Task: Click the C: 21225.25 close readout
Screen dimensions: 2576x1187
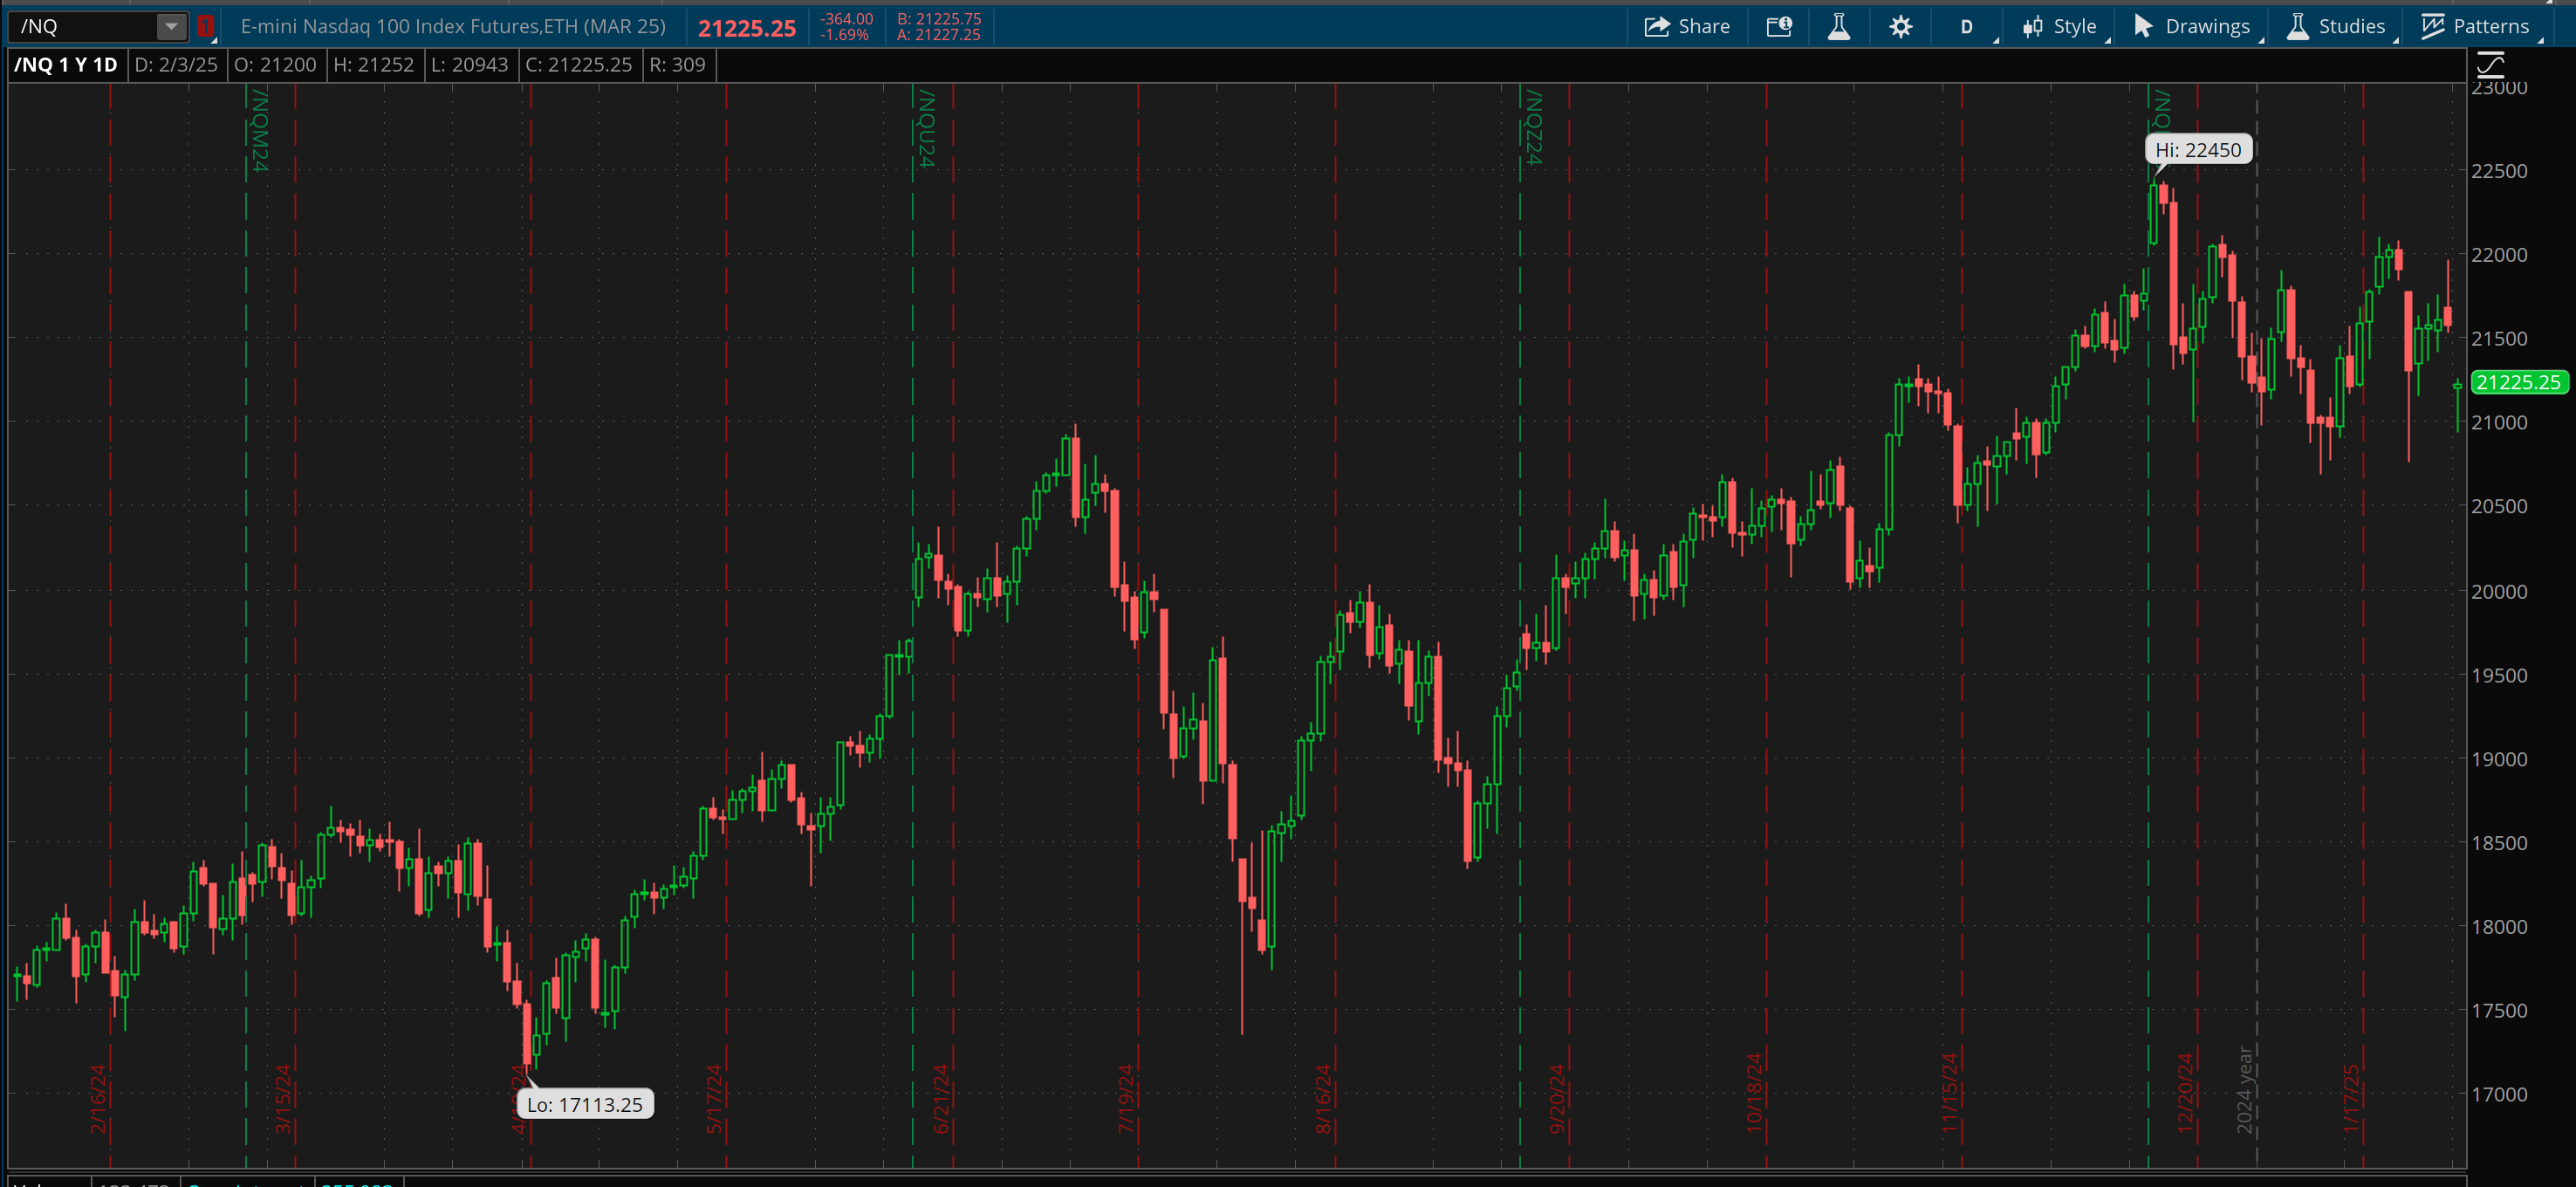Action: point(579,65)
